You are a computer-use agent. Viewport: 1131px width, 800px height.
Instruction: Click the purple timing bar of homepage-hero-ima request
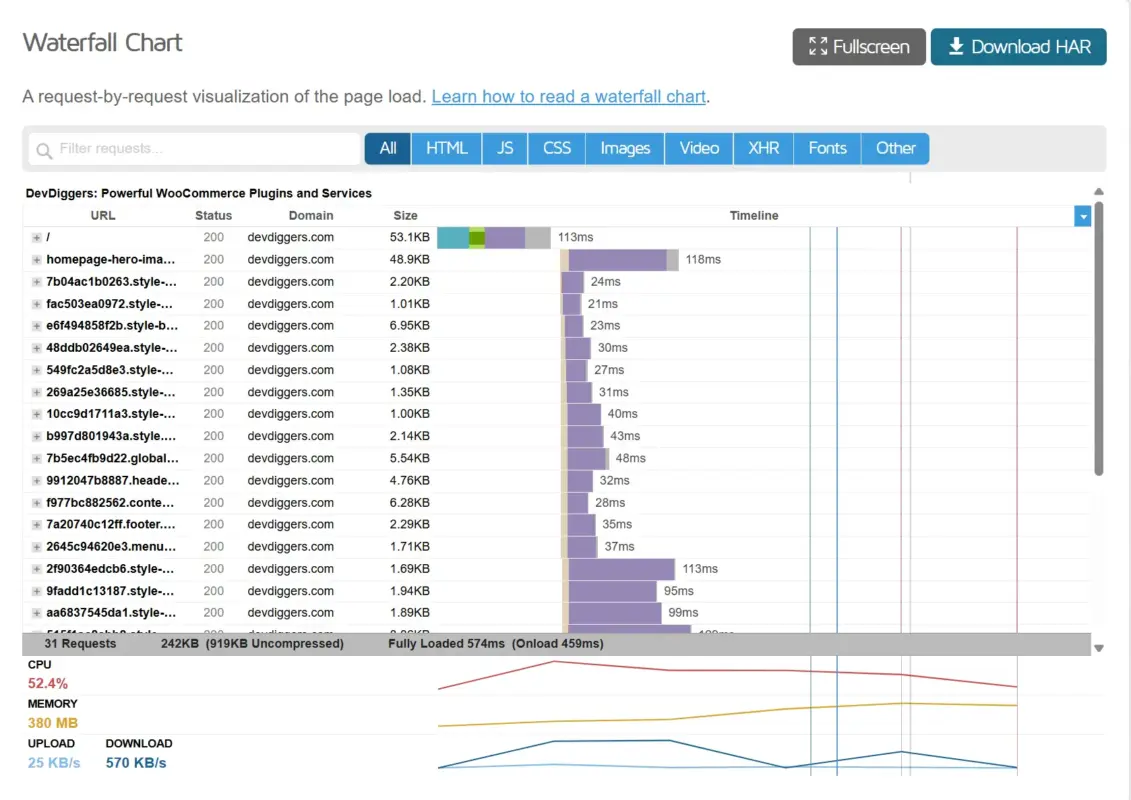tap(617, 260)
